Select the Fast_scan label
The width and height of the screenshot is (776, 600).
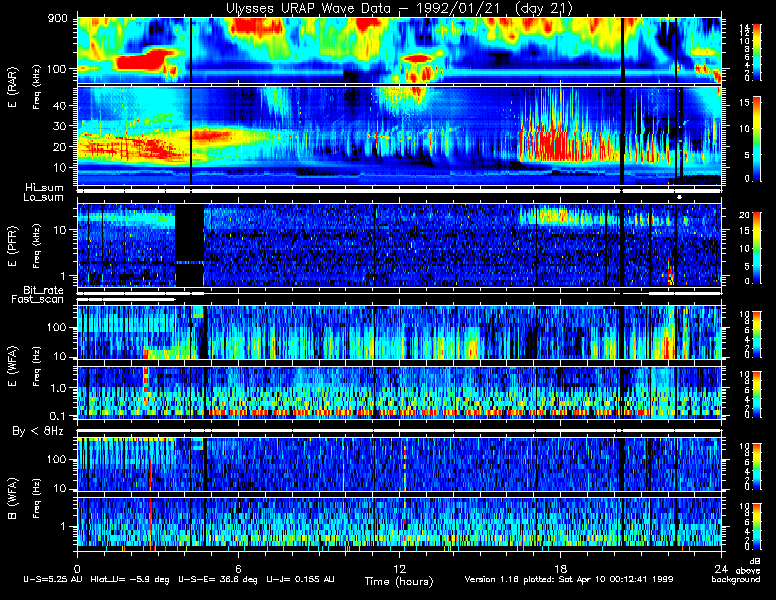coord(38,300)
